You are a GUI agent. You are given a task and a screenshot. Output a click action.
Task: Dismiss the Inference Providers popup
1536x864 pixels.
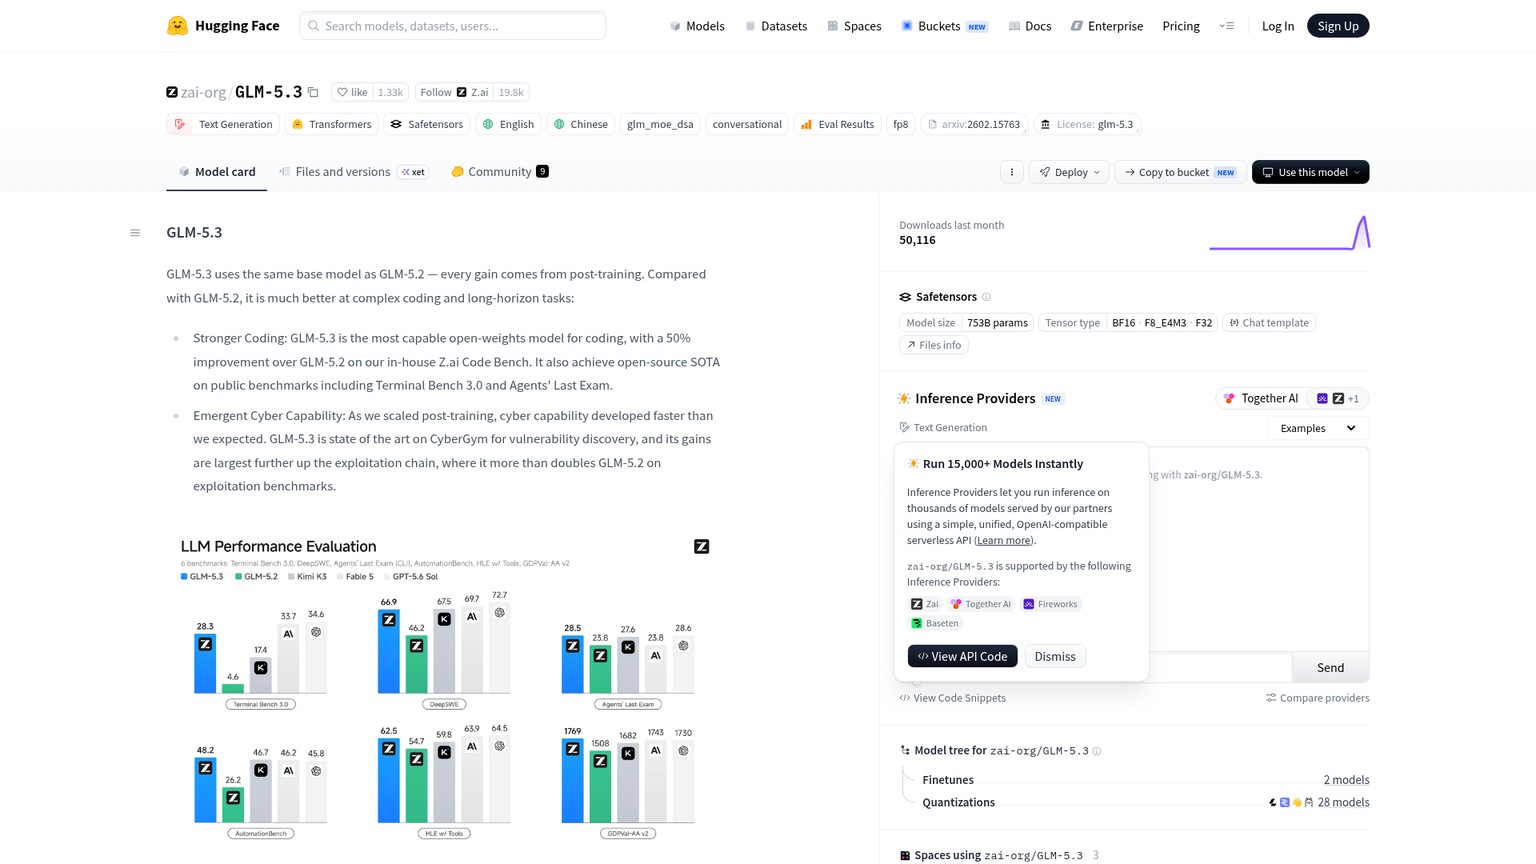(1055, 656)
